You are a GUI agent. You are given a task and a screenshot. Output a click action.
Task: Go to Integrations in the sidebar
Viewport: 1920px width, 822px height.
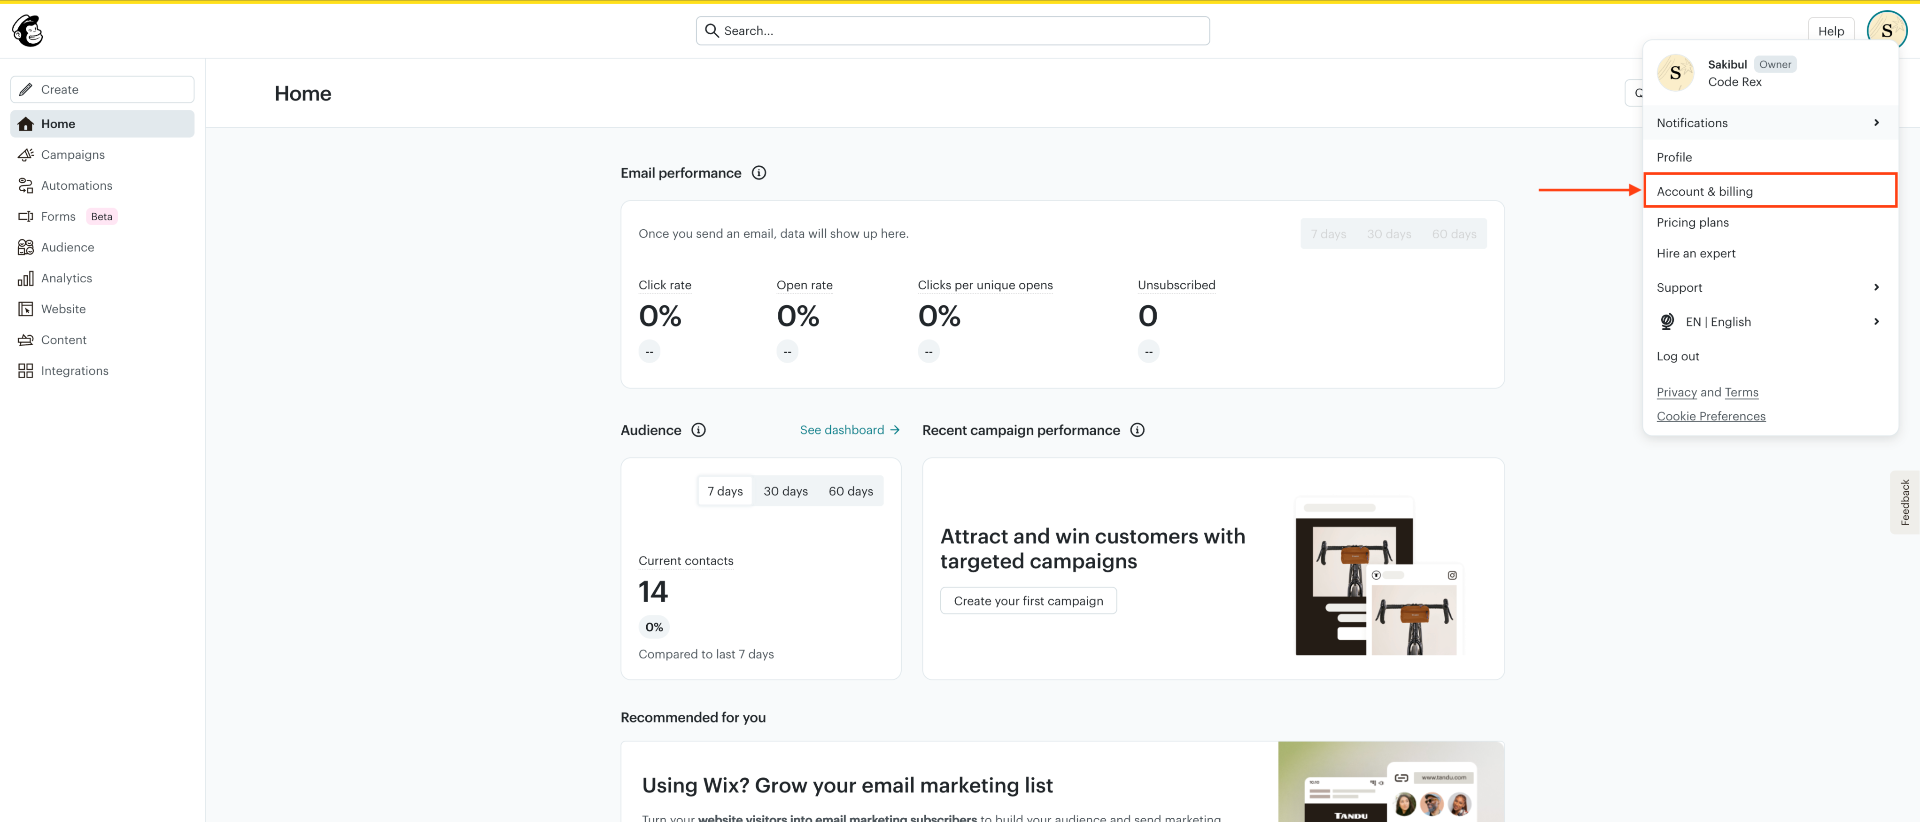[x=102, y=371]
